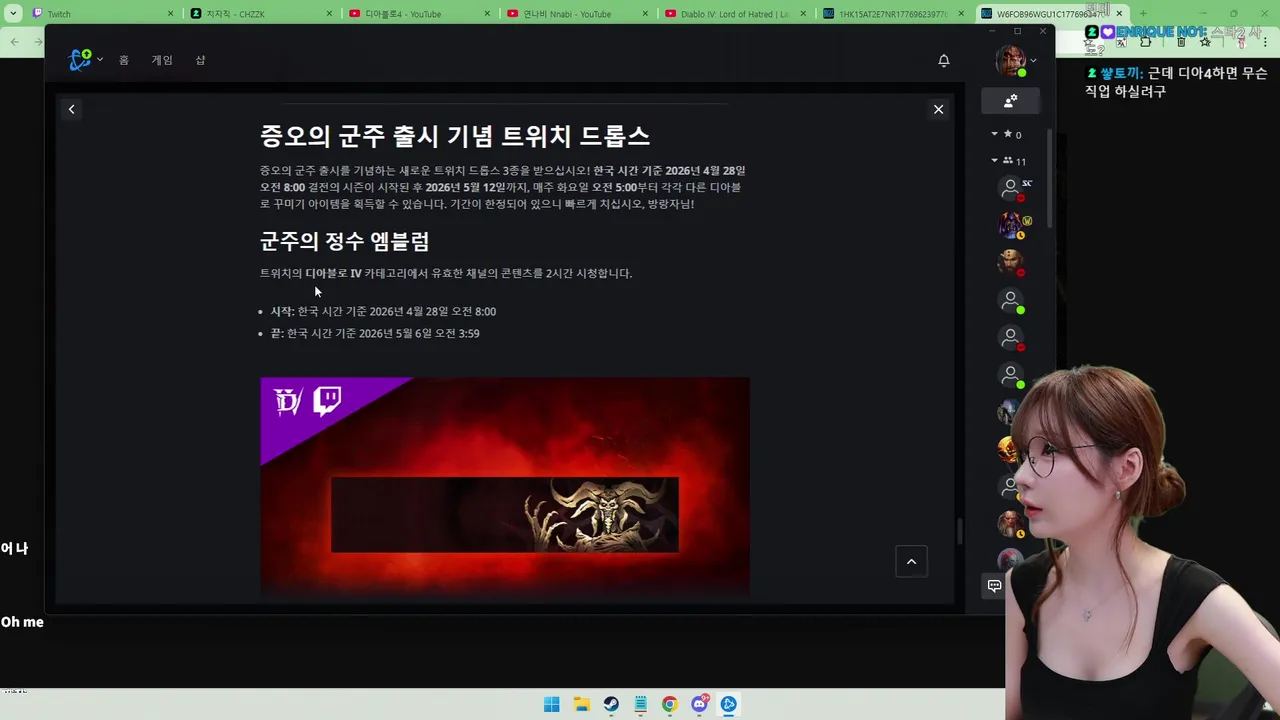Screen dimensions: 1280x720
Task: Open File Explorer from the taskbar
Action: (x=581, y=704)
